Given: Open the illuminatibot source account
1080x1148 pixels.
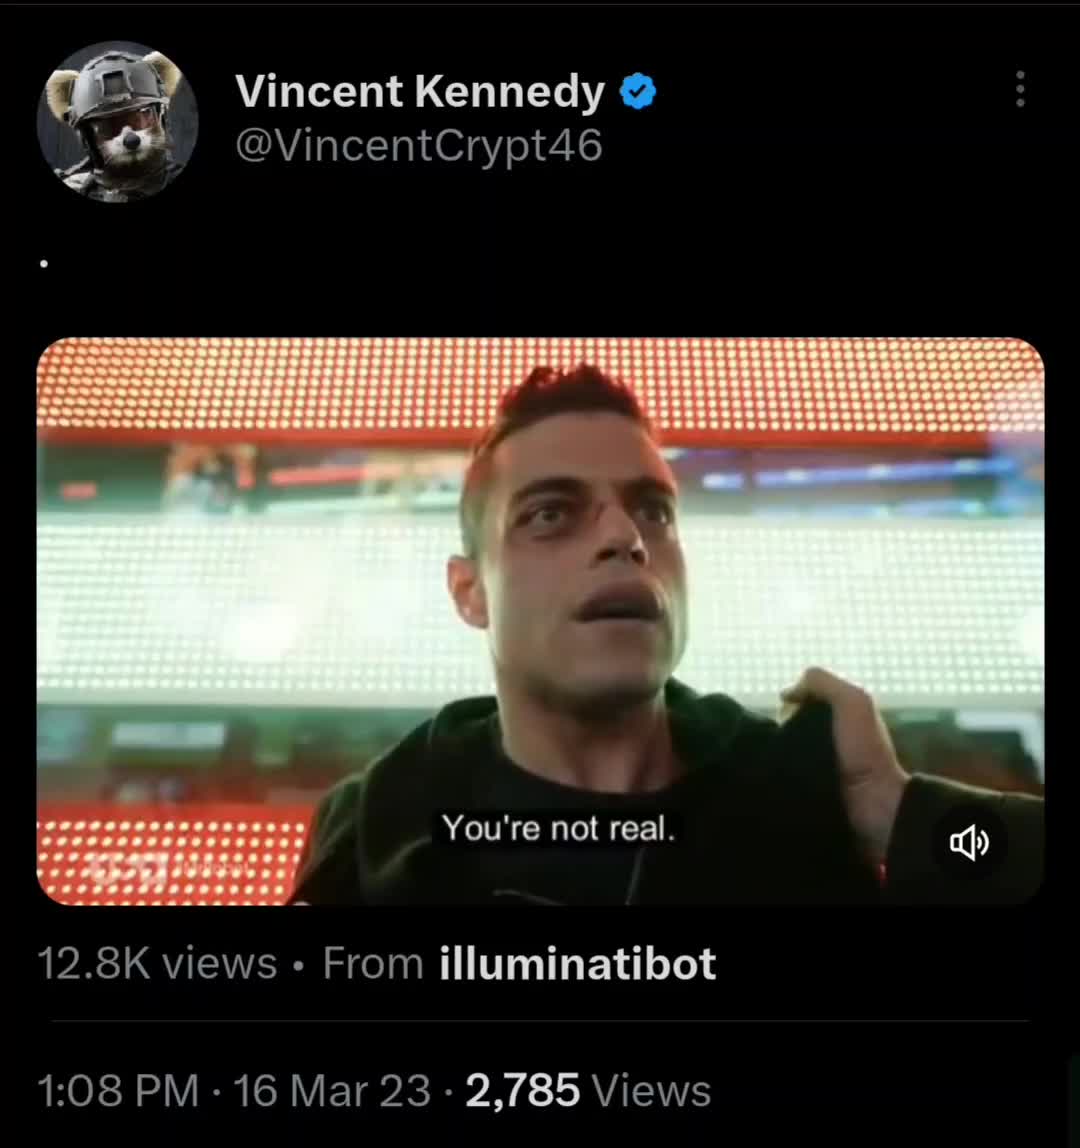Looking at the screenshot, I should pos(578,964).
